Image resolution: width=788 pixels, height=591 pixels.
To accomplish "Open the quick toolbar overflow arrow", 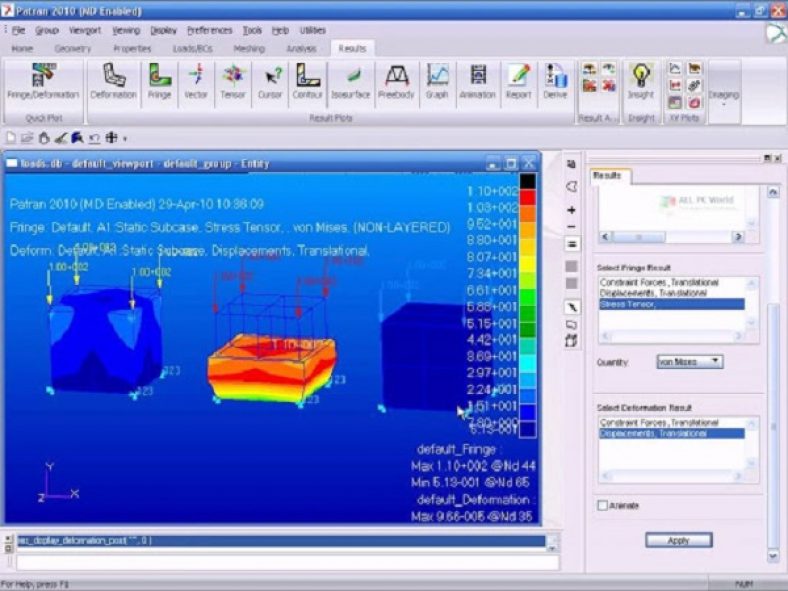I will [x=125, y=138].
